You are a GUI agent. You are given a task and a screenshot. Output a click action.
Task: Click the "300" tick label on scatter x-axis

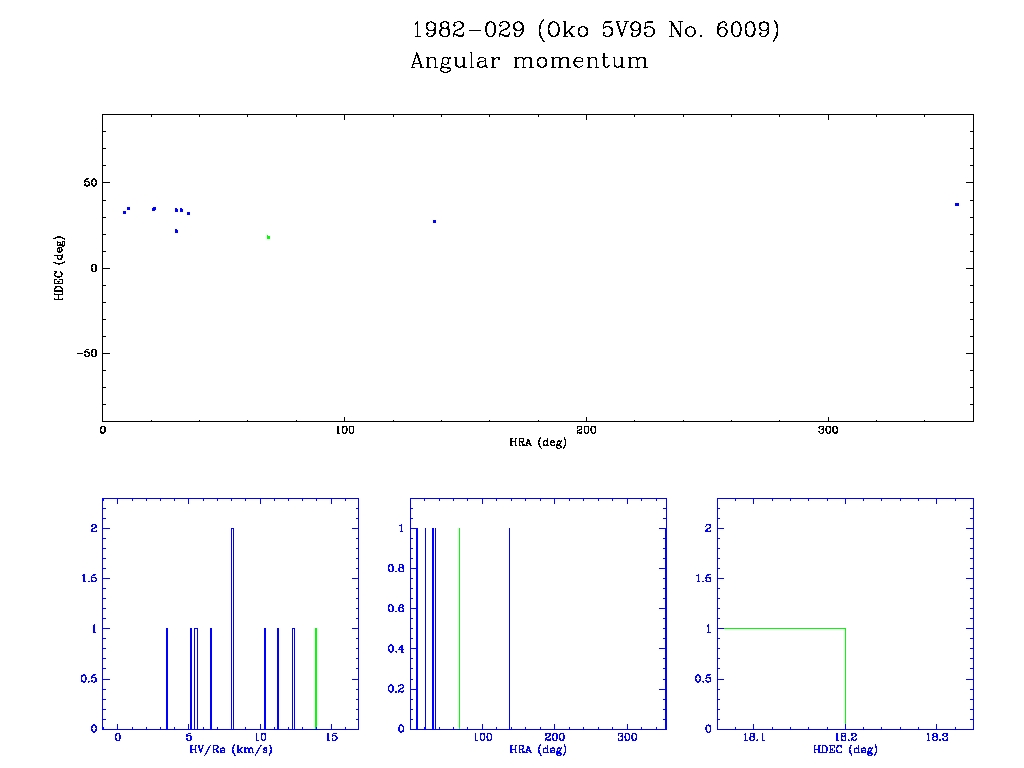[x=827, y=430]
